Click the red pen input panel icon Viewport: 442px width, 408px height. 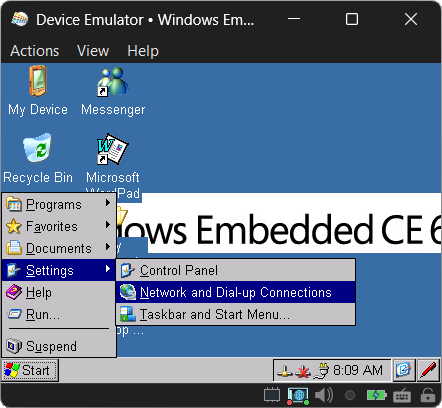pos(428,370)
